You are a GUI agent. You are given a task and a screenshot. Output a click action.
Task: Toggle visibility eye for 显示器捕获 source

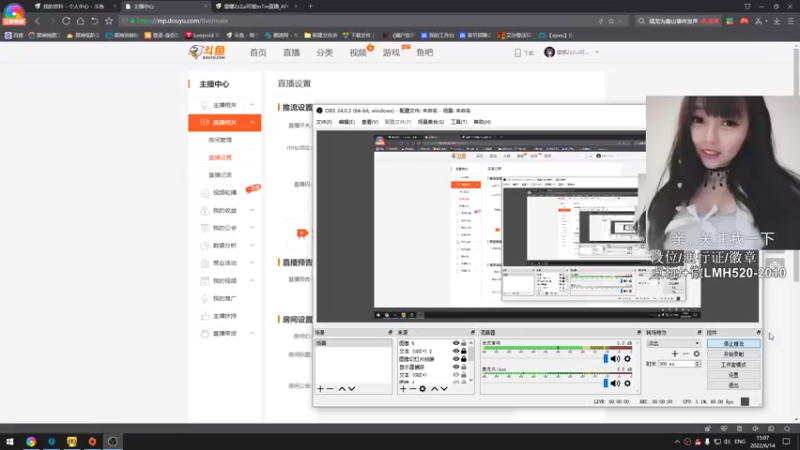pos(456,367)
